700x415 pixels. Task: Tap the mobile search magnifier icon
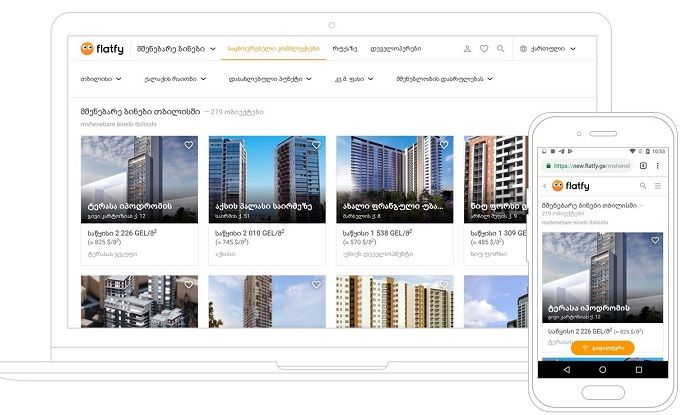[642, 186]
